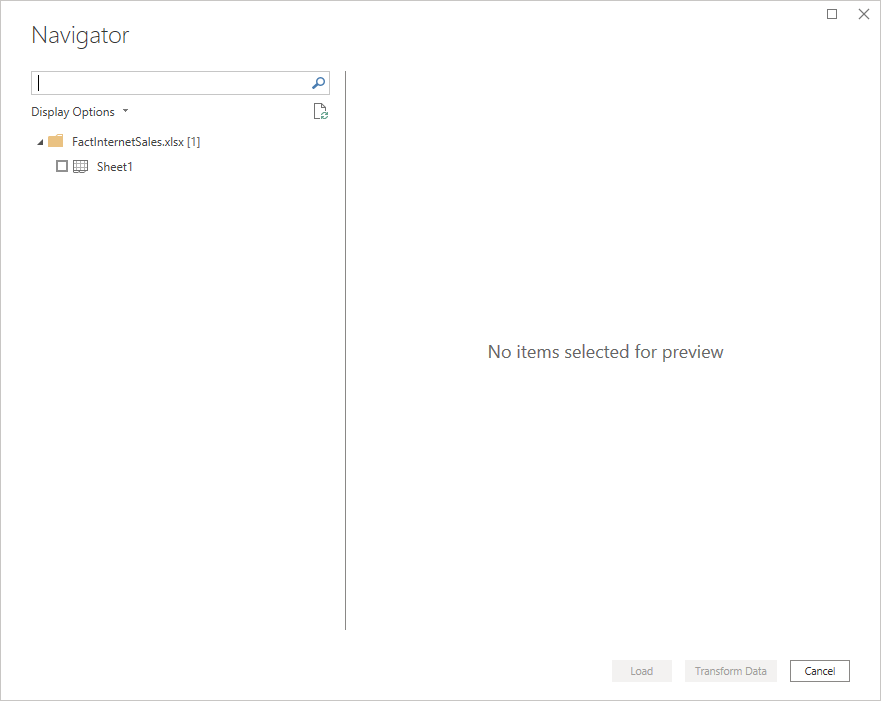Image resolution: width=881 pixels, height=701 pixels.
Task: Click the magnifying glass to run a search
Action: (317, 82)
